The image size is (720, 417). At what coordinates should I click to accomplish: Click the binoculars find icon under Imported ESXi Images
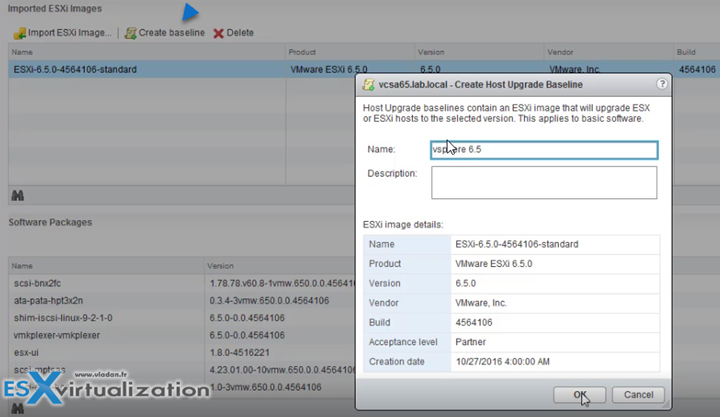(x=17, y=194)
